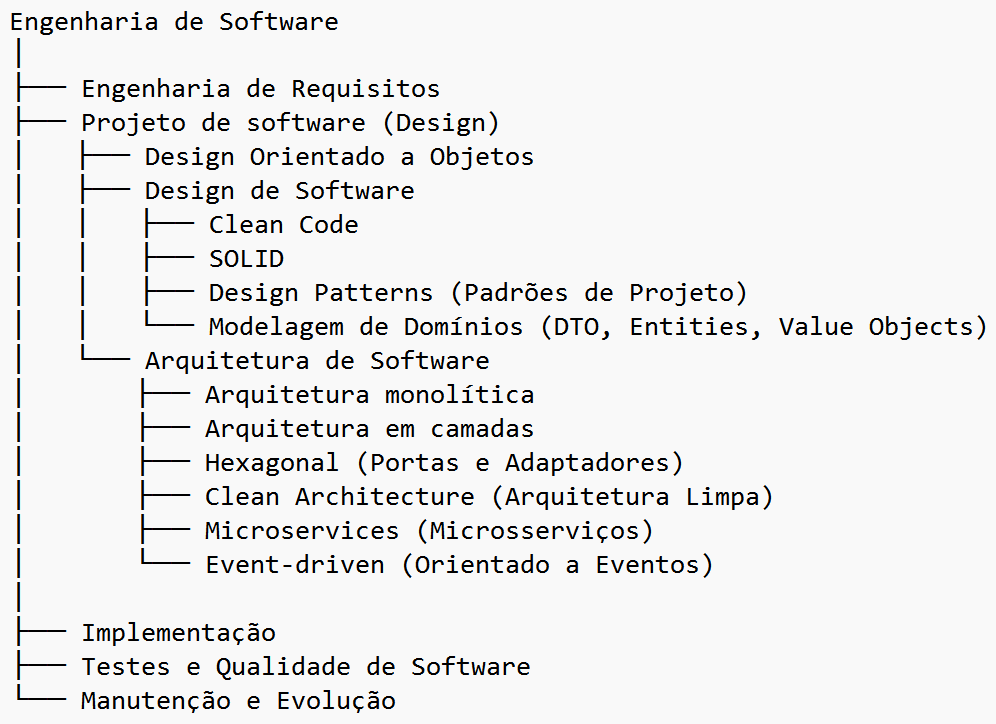
Task: Select Arquitetura em camadas item
Action: point(369,429)
